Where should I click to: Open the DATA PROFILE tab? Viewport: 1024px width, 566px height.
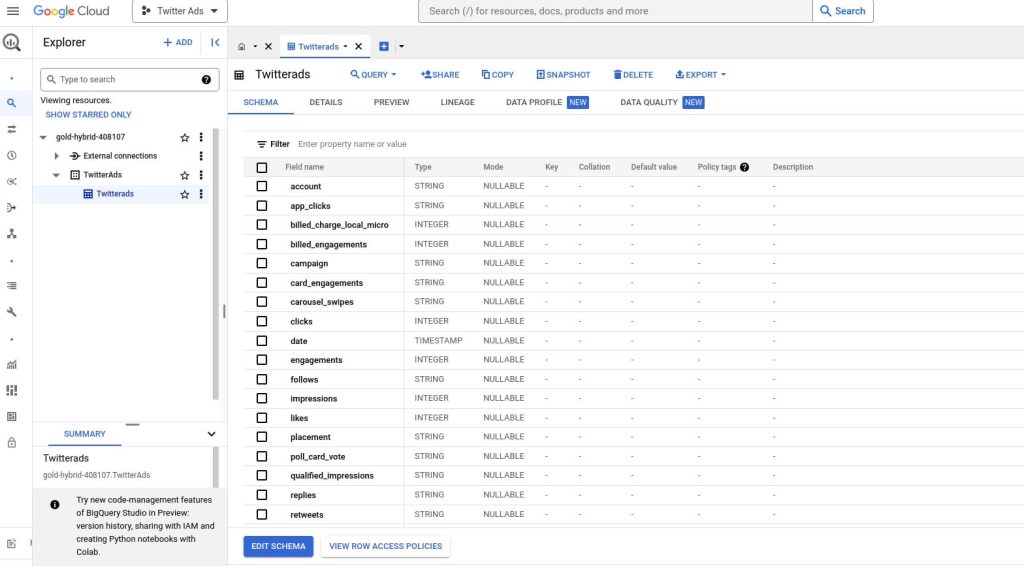(547, 102)
